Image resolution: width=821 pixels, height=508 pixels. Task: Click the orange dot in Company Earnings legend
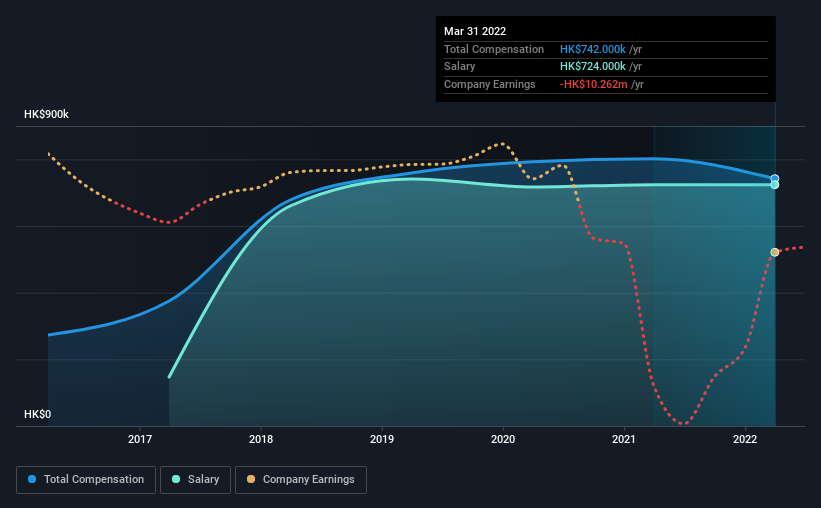click(251, 479)
